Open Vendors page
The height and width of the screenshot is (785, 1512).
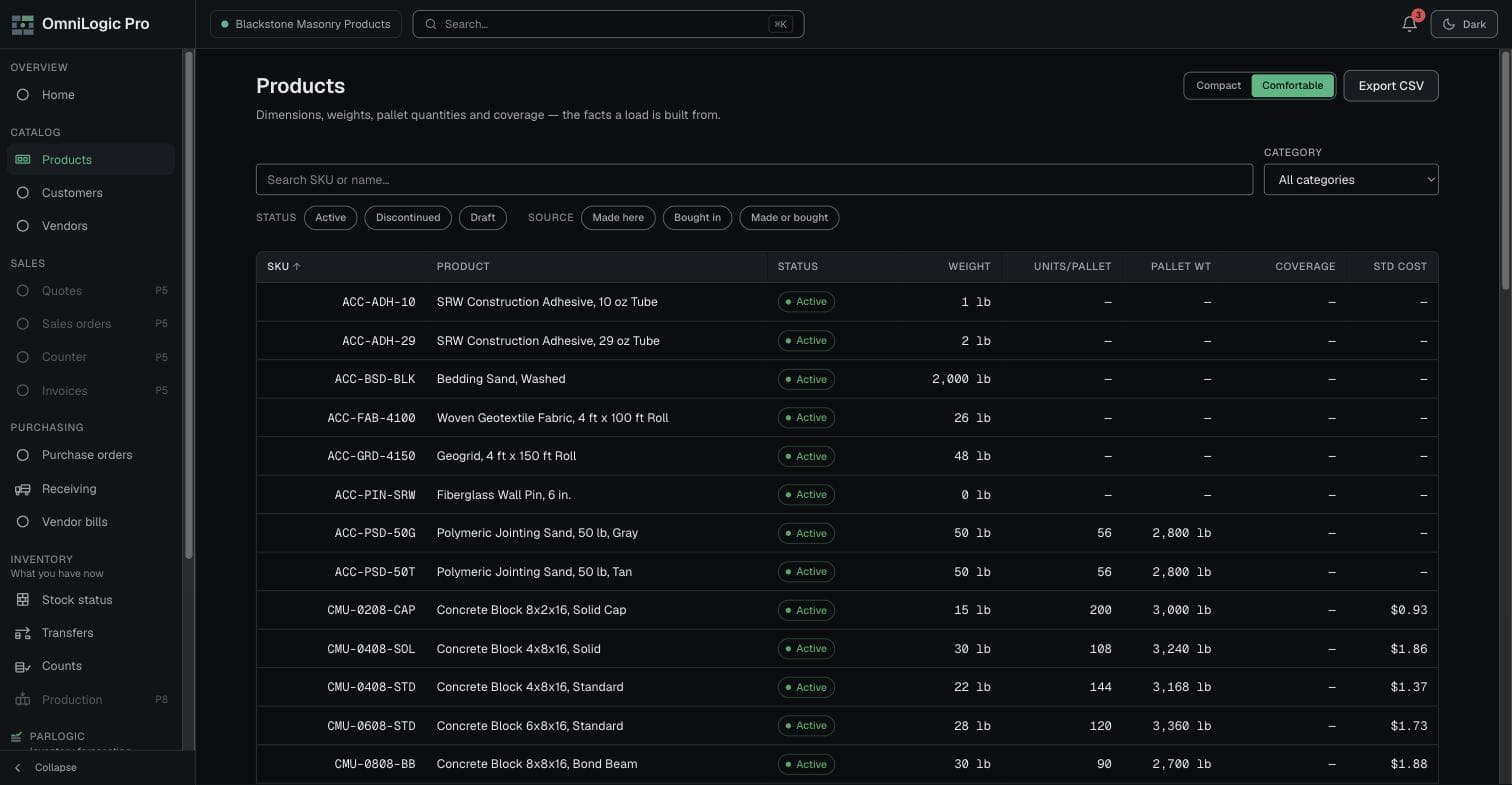91,226
